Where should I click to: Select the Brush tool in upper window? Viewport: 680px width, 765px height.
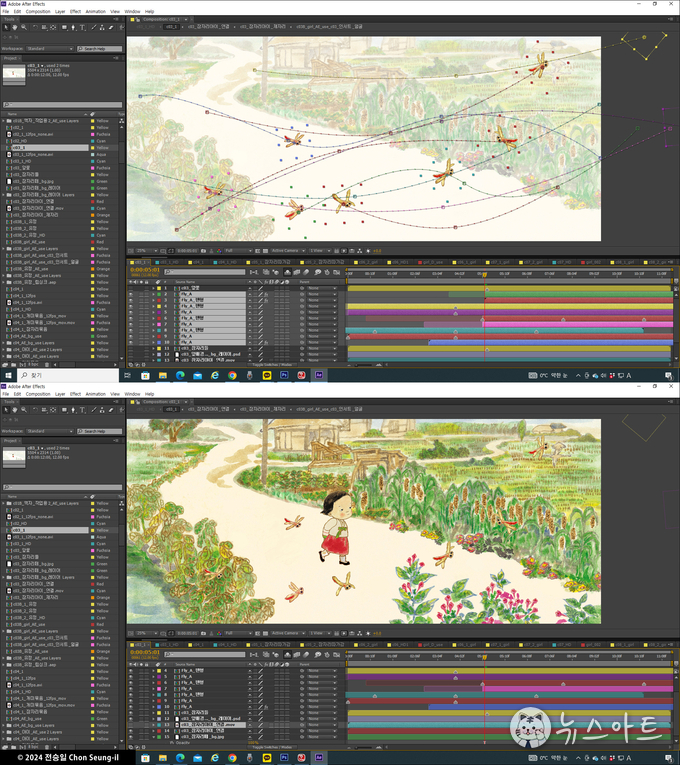click(x=94, y=27)
